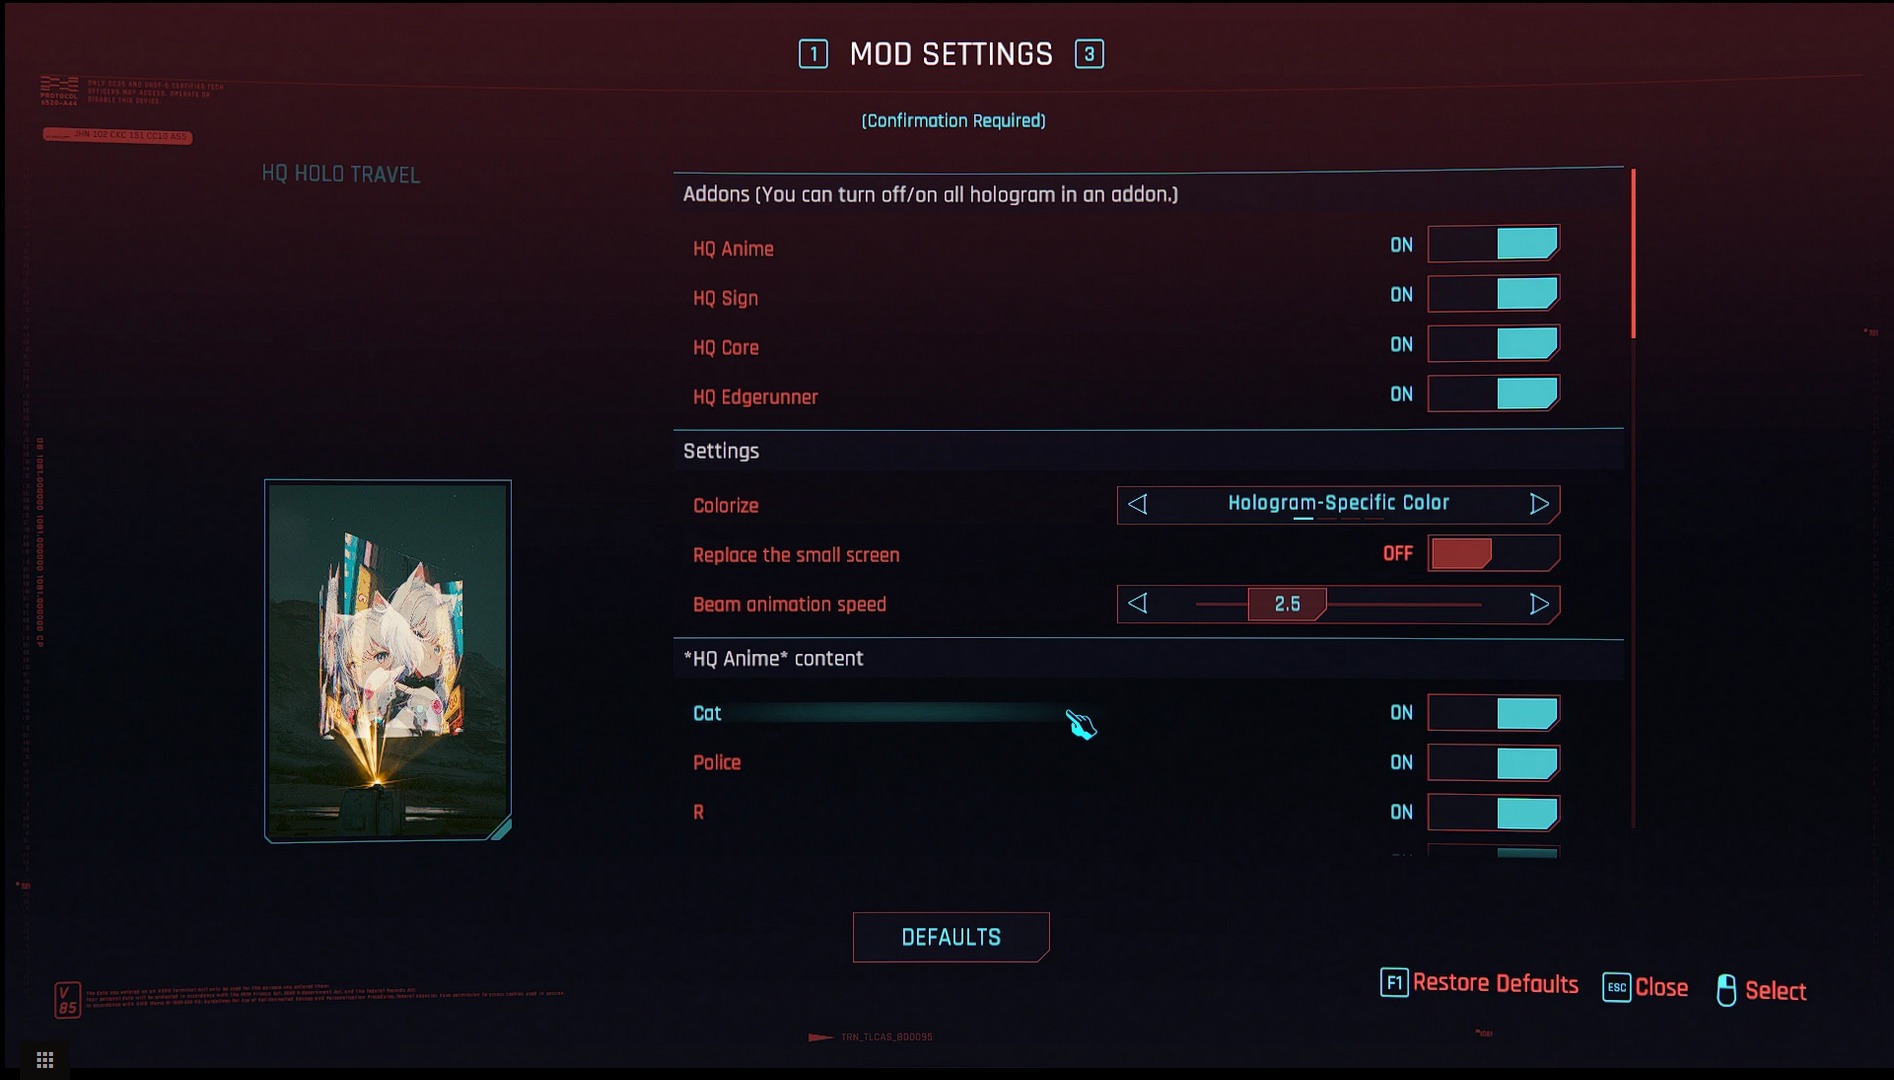Enable Replace the small screen toggle
The width and height of the screenshot is (1894, 1080).
(x=1493, y=553)
